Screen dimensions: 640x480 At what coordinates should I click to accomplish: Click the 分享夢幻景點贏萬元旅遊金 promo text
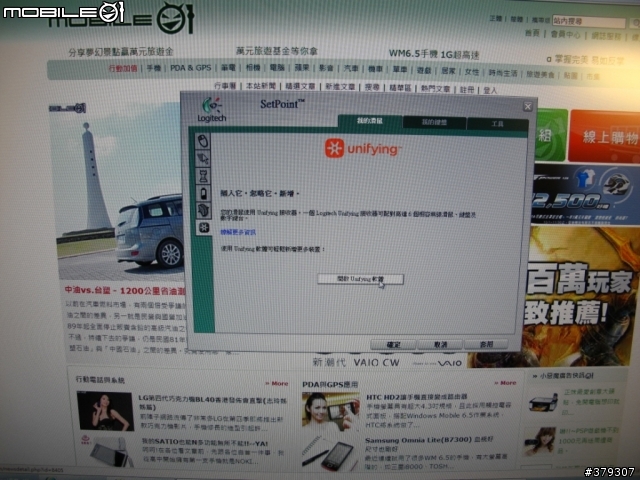tap(121, 52)
